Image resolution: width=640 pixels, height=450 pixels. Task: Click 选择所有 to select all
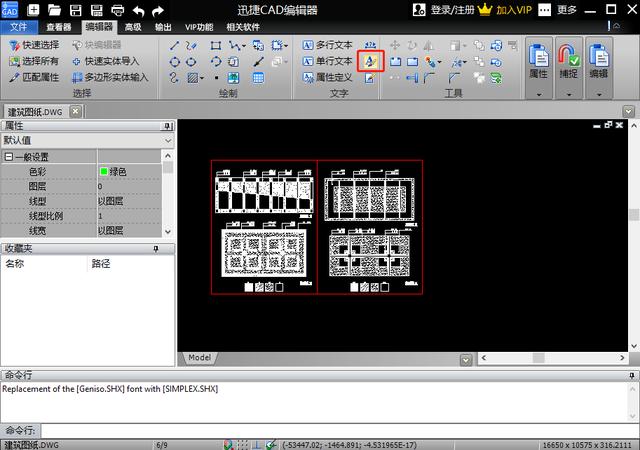pyautogui.click(x=34, y=61)
